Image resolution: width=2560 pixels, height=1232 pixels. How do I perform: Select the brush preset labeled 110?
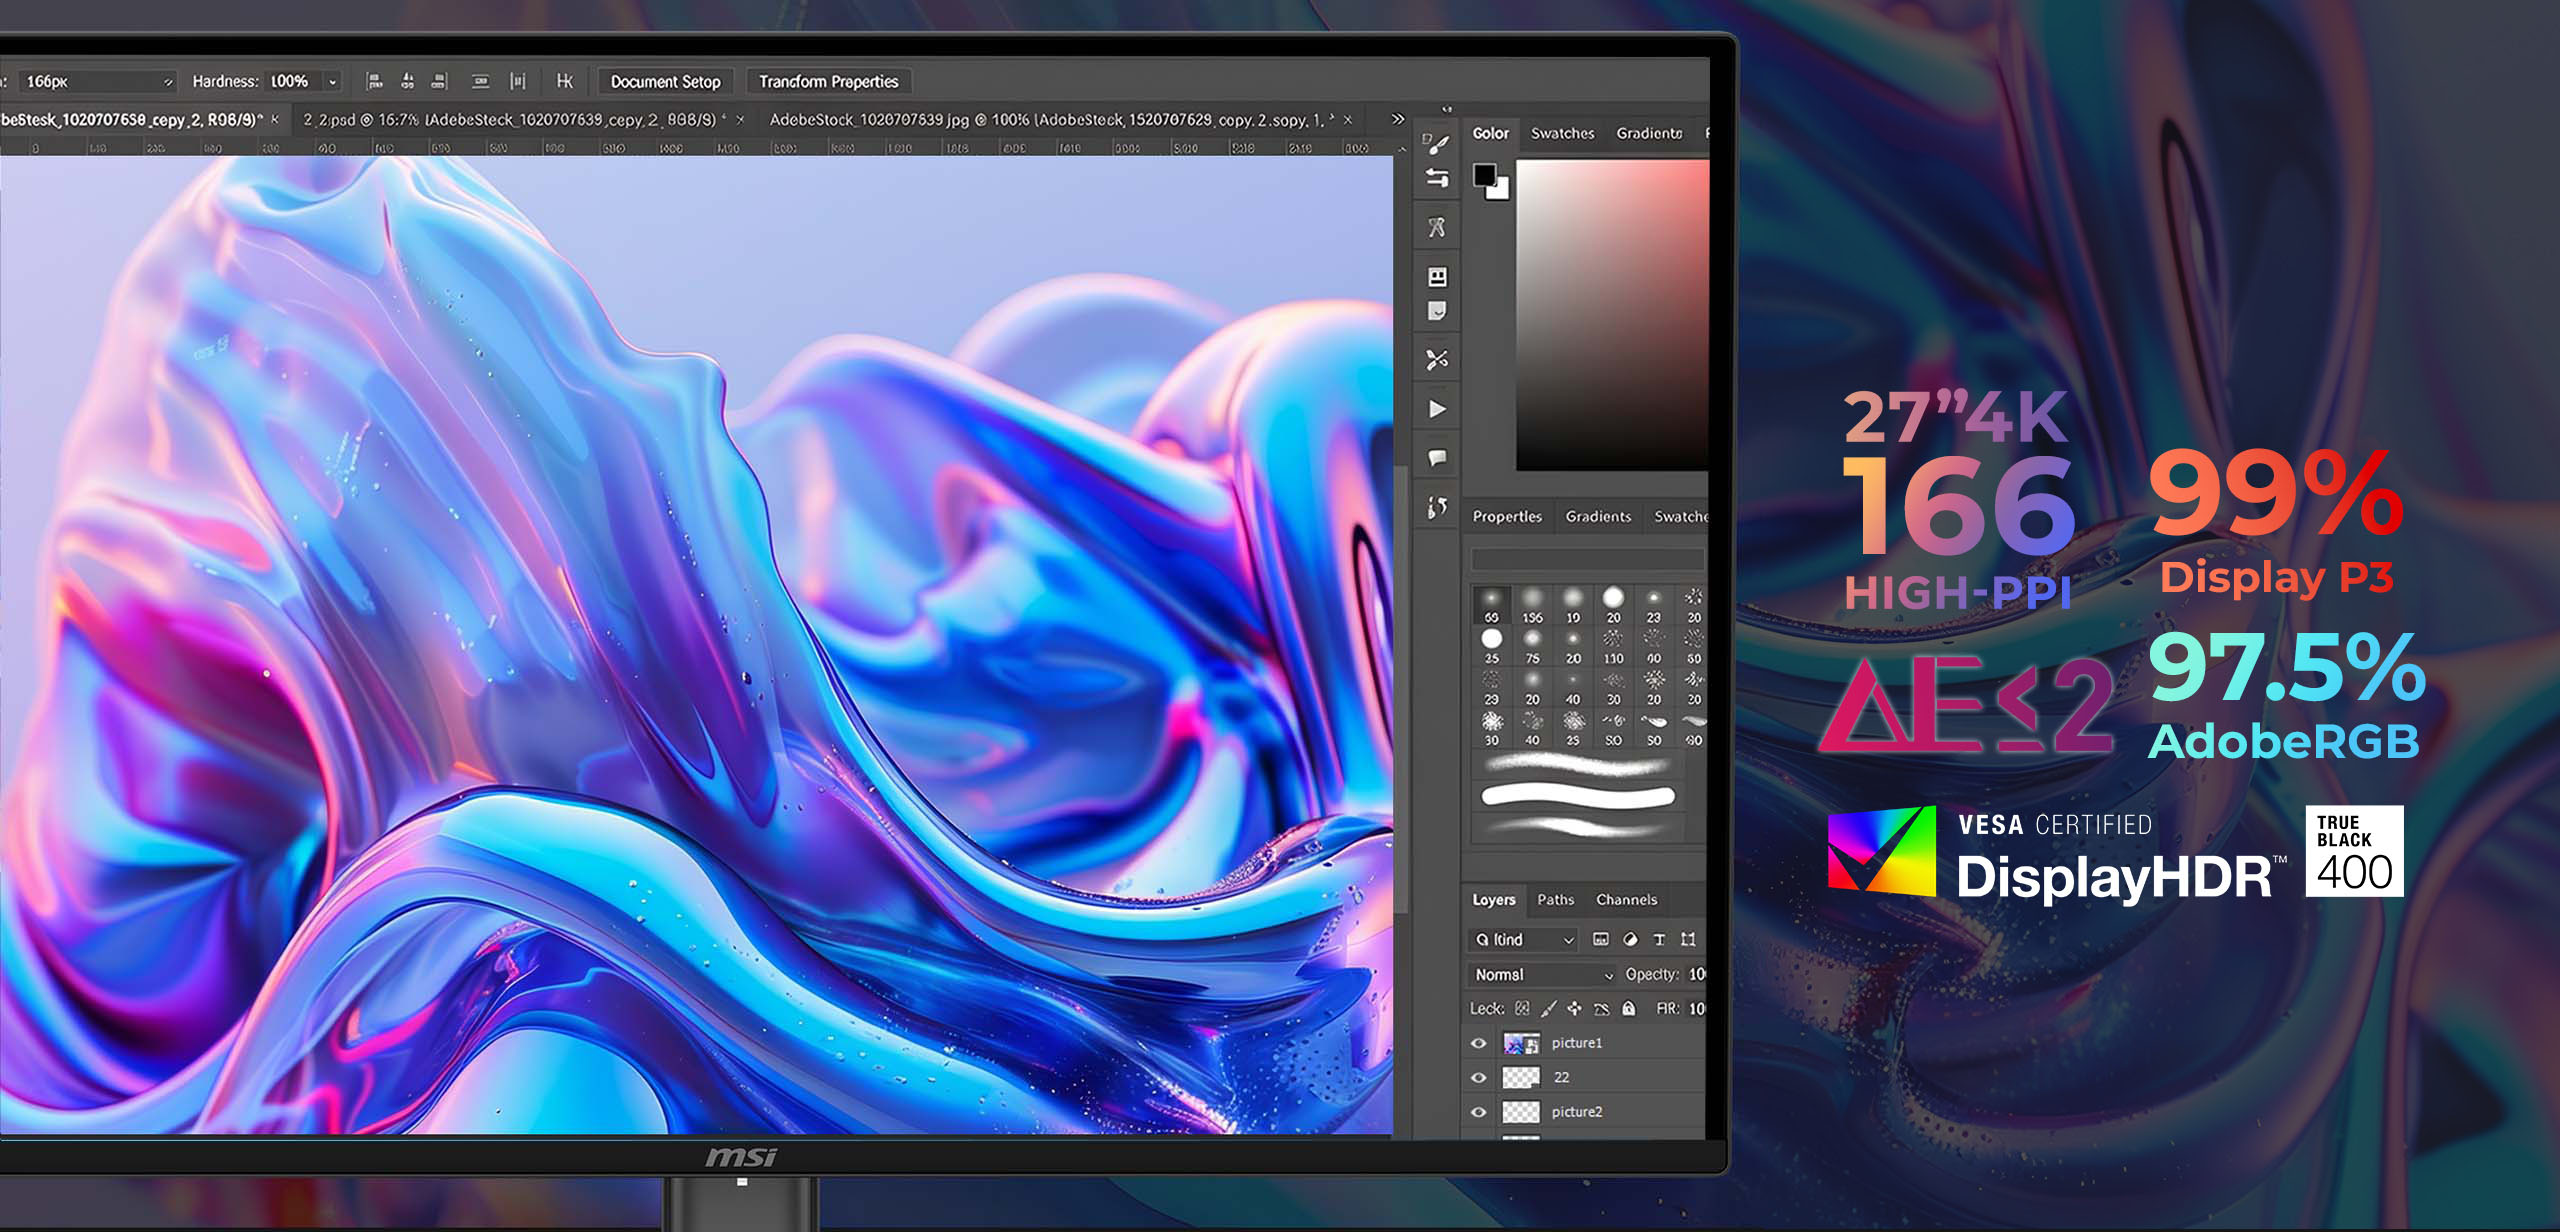click(1613, 647)
